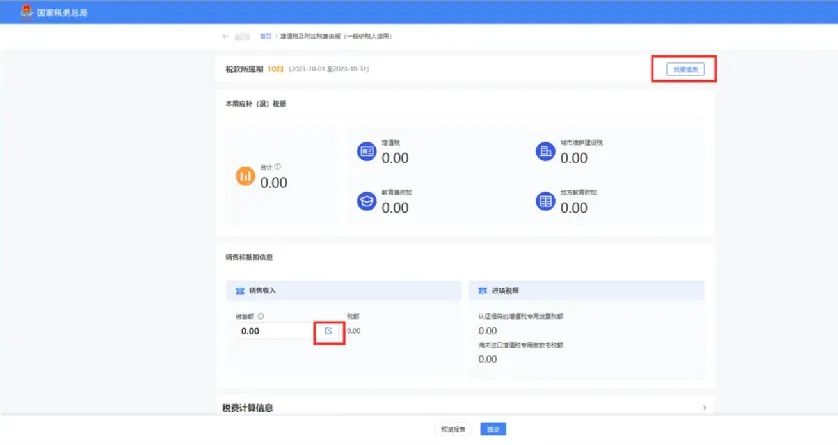Click the edit icon beside 销售额 field
The height and width of the screenshot is (445, 838).
(x=329, y=330)
